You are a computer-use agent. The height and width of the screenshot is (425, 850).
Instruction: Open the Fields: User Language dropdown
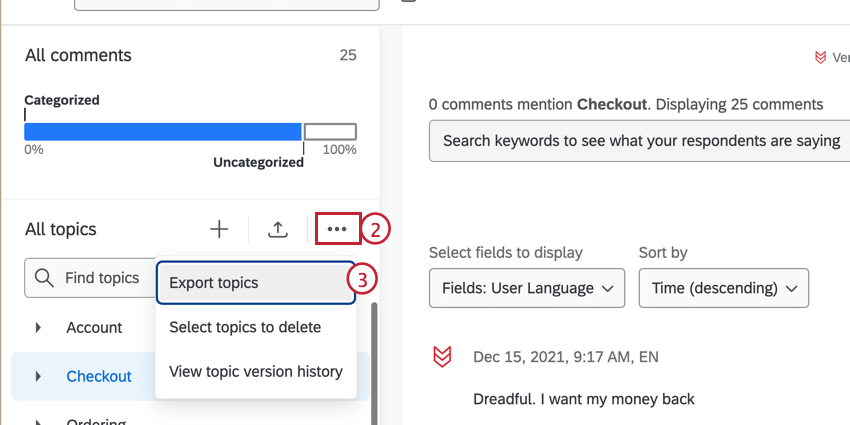(x=526, y=288)
